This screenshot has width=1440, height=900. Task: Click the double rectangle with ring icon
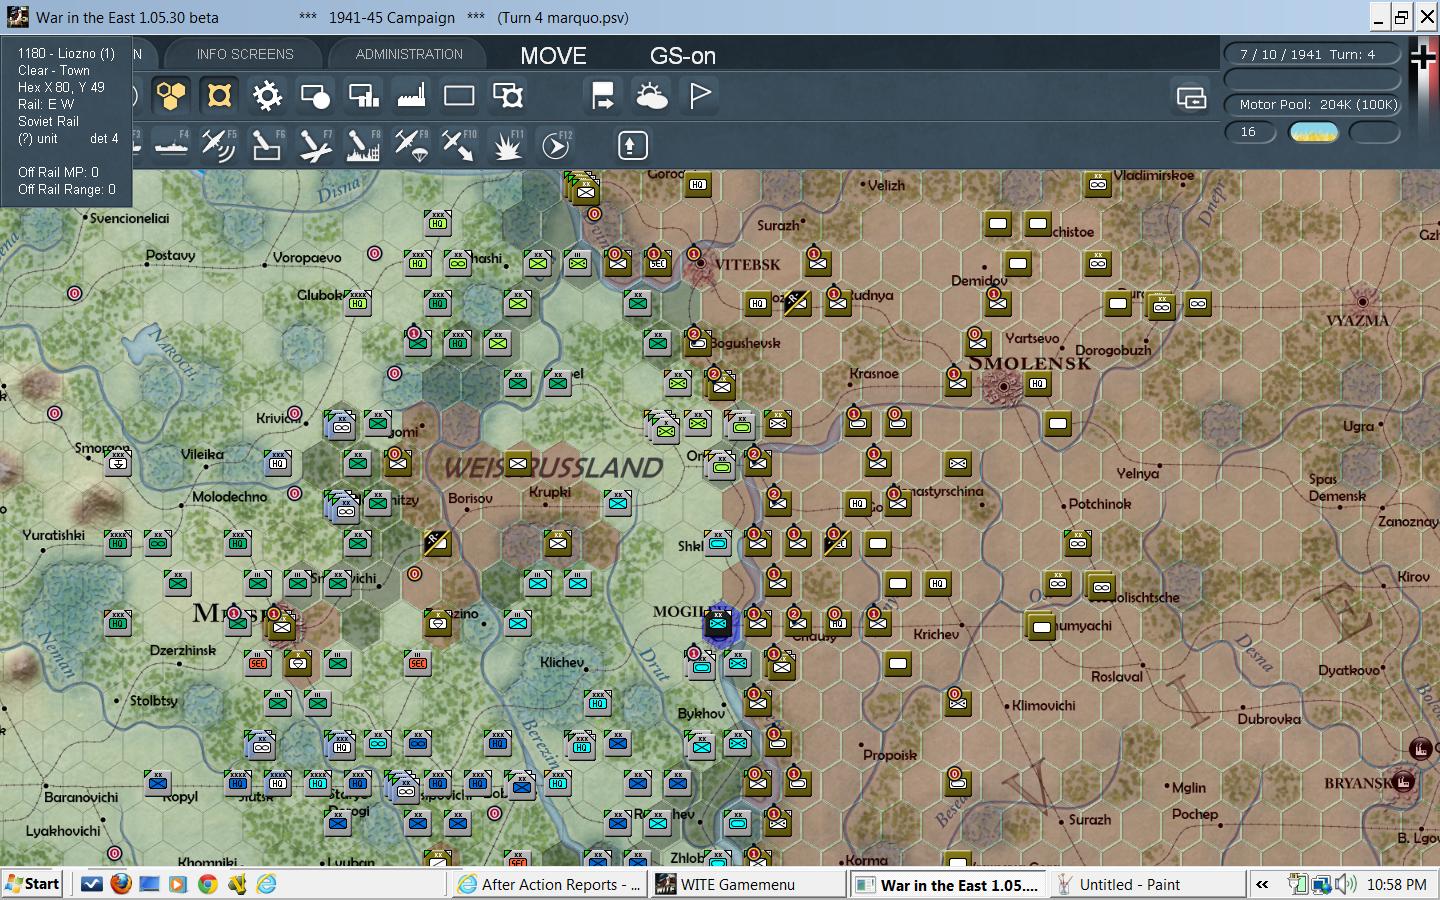click(x=508, y=96)
